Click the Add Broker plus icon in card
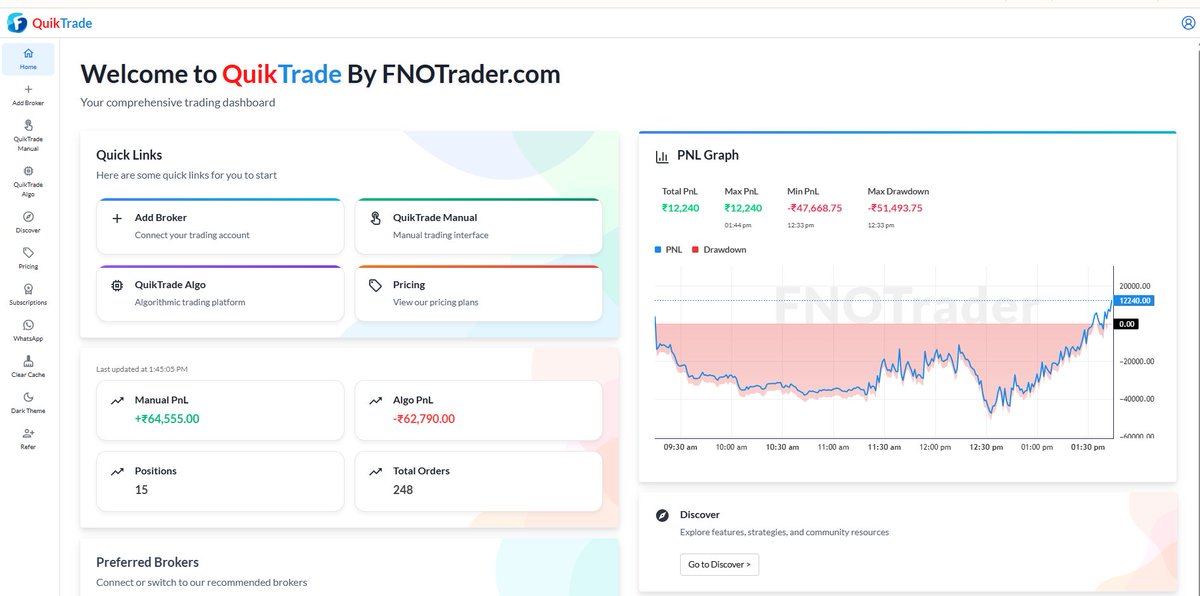Image resolution: width=1200 pixels, height=596 pixels. (x=117, y=218)
